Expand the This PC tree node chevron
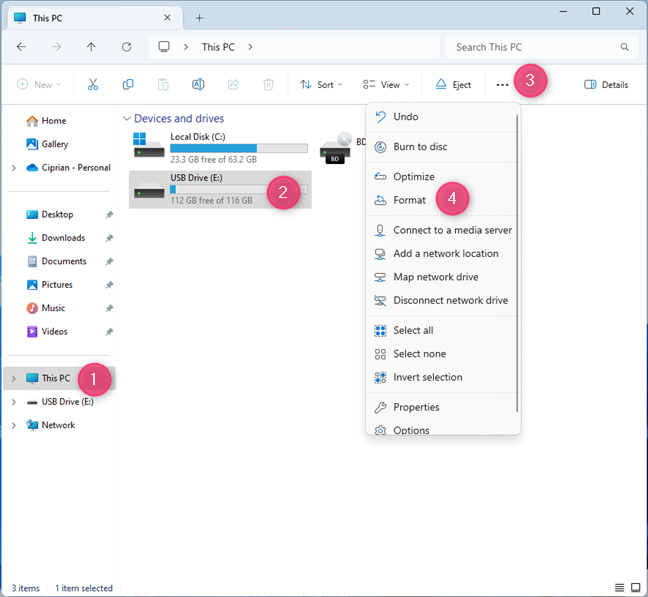 coord(13,379)
